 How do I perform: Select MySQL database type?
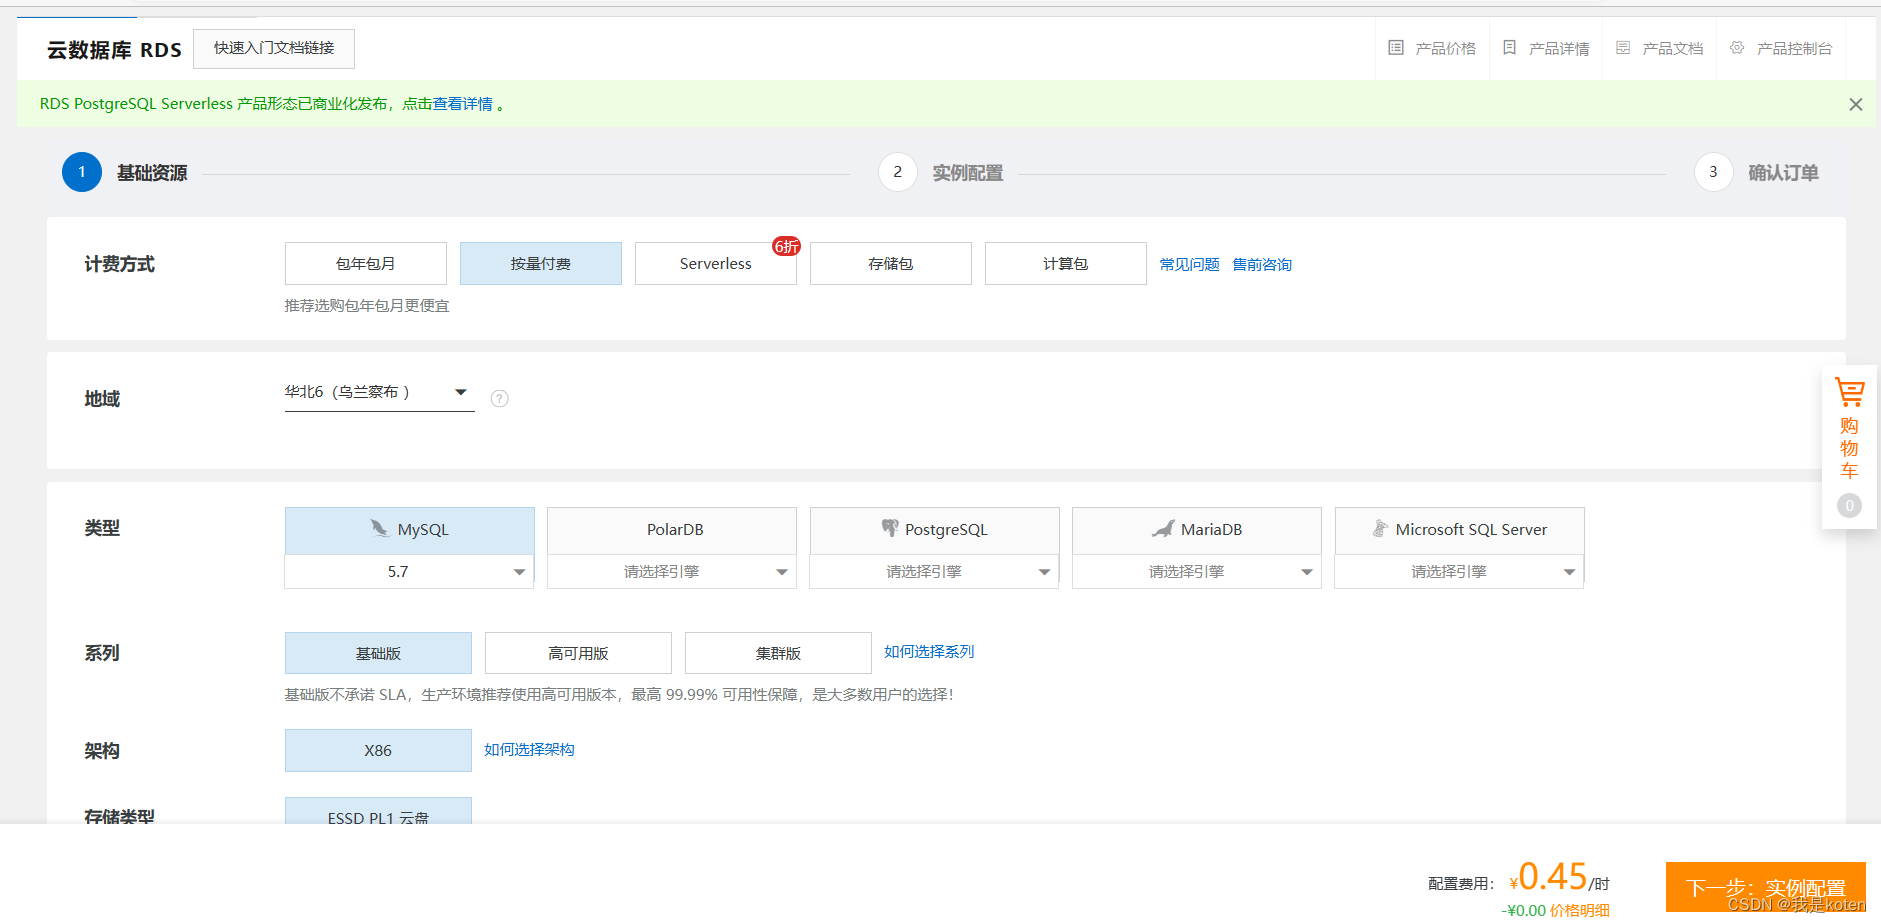(410, 530)
